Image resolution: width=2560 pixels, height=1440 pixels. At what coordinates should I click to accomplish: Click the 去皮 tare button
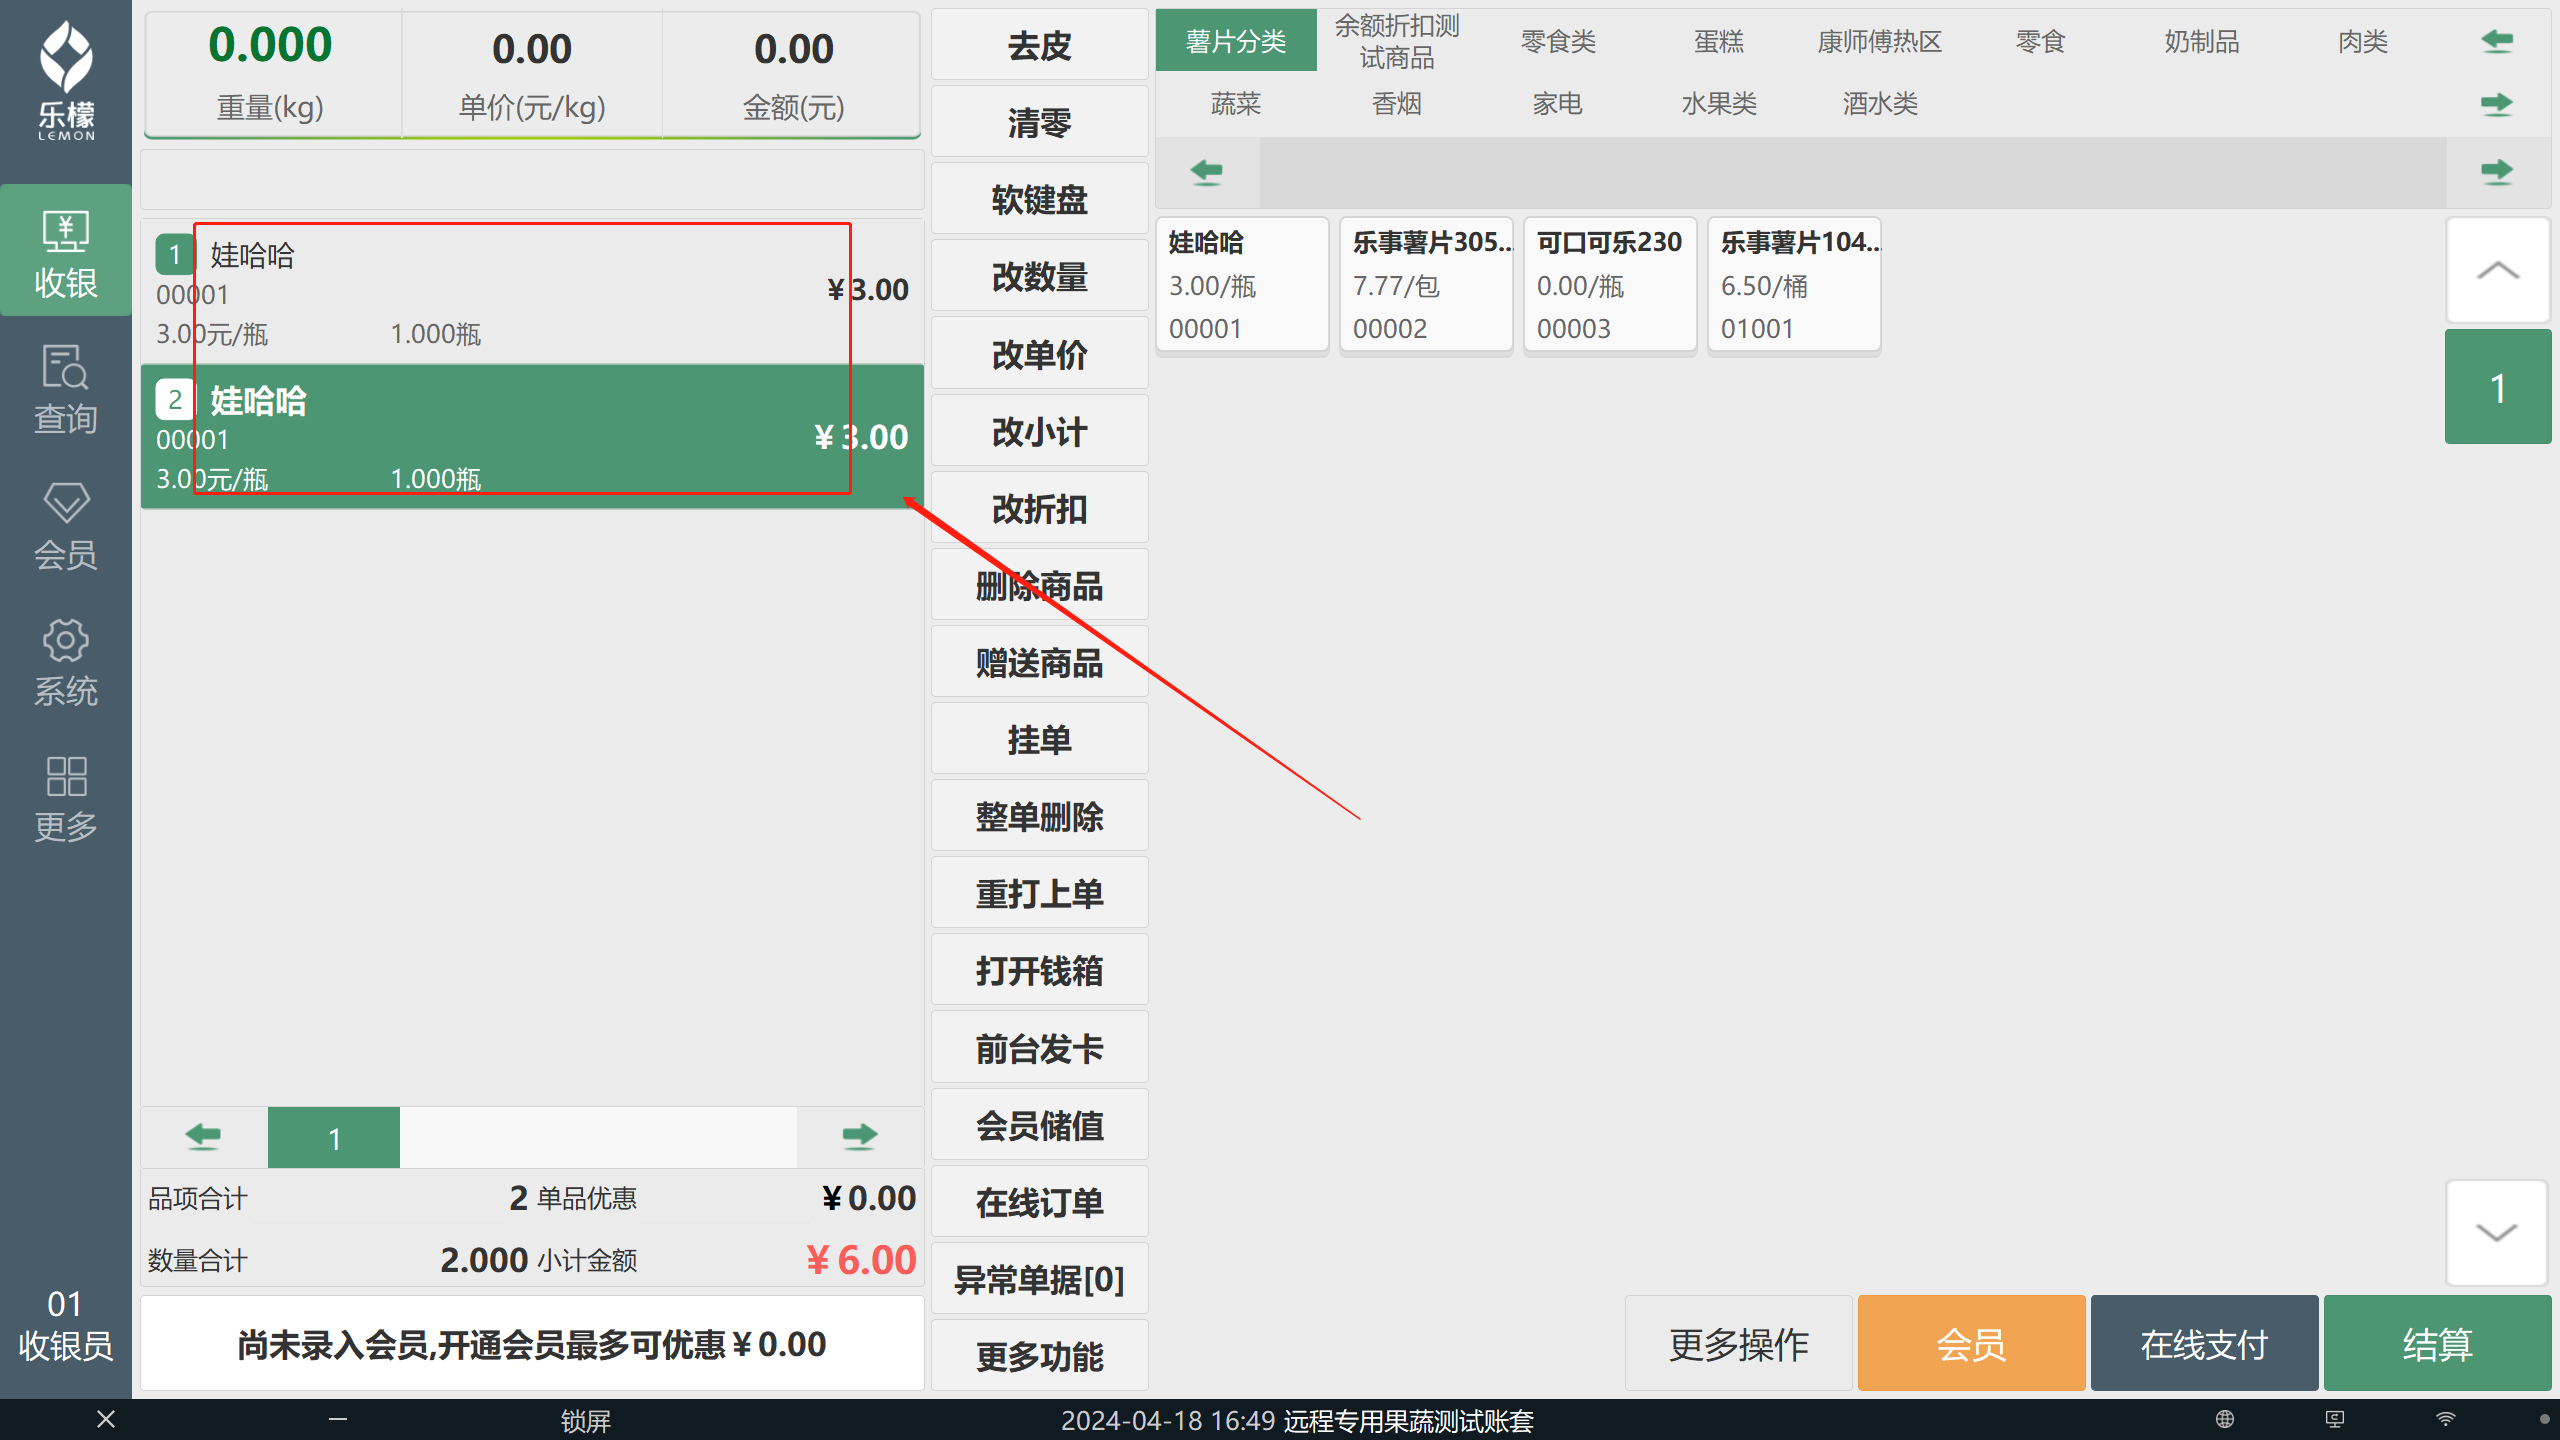tap(1040, 45)
